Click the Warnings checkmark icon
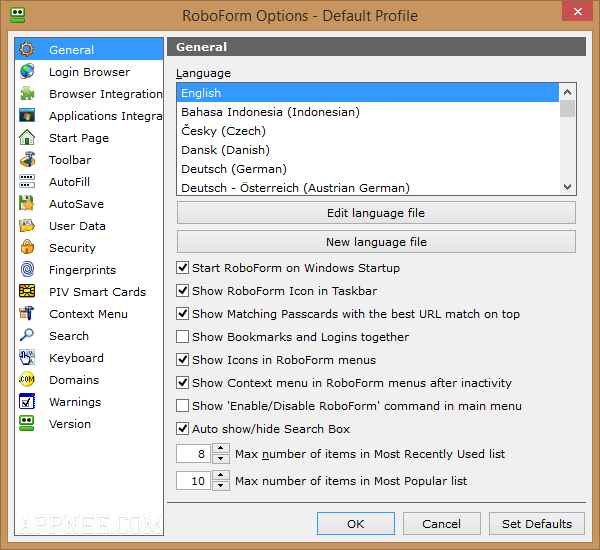This screenshot has height=550, width=600. pos(27,401)
